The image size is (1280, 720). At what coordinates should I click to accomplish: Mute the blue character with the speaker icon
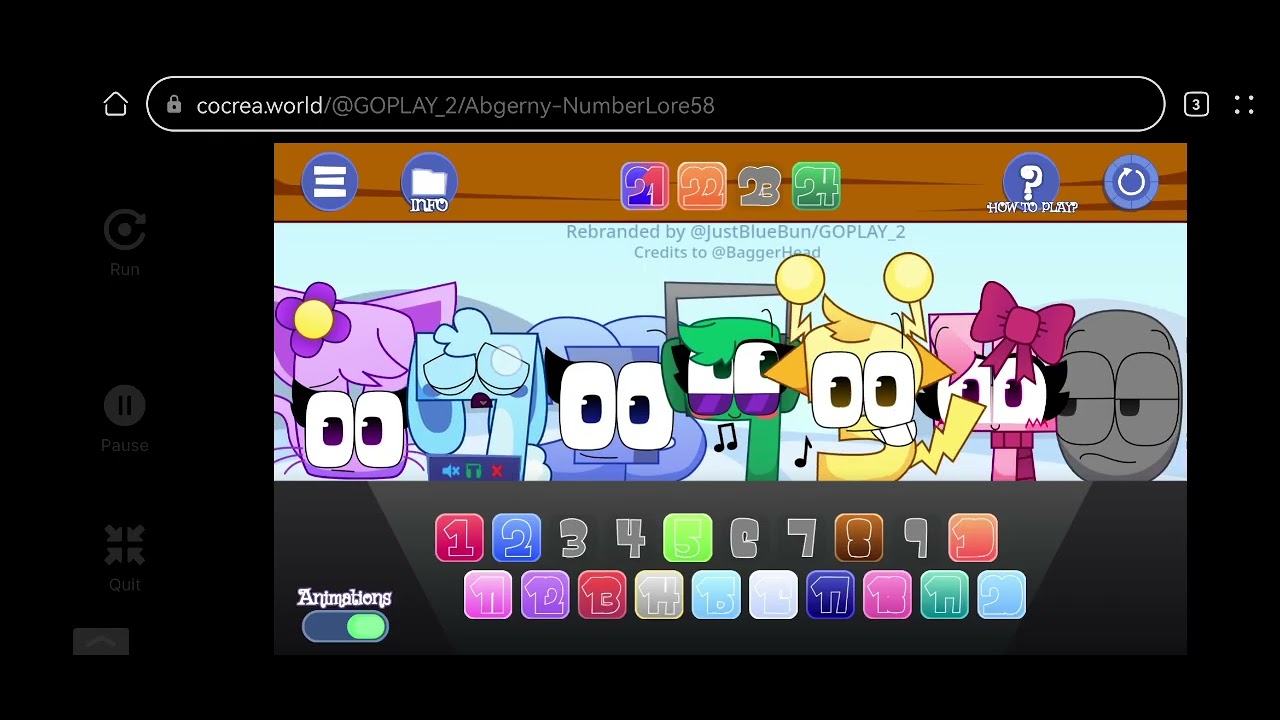[451, 471]
